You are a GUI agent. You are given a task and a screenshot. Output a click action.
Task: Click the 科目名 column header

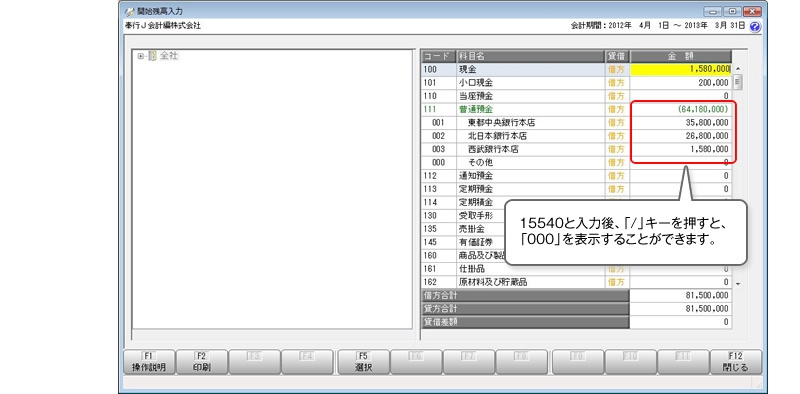[530, 56]
